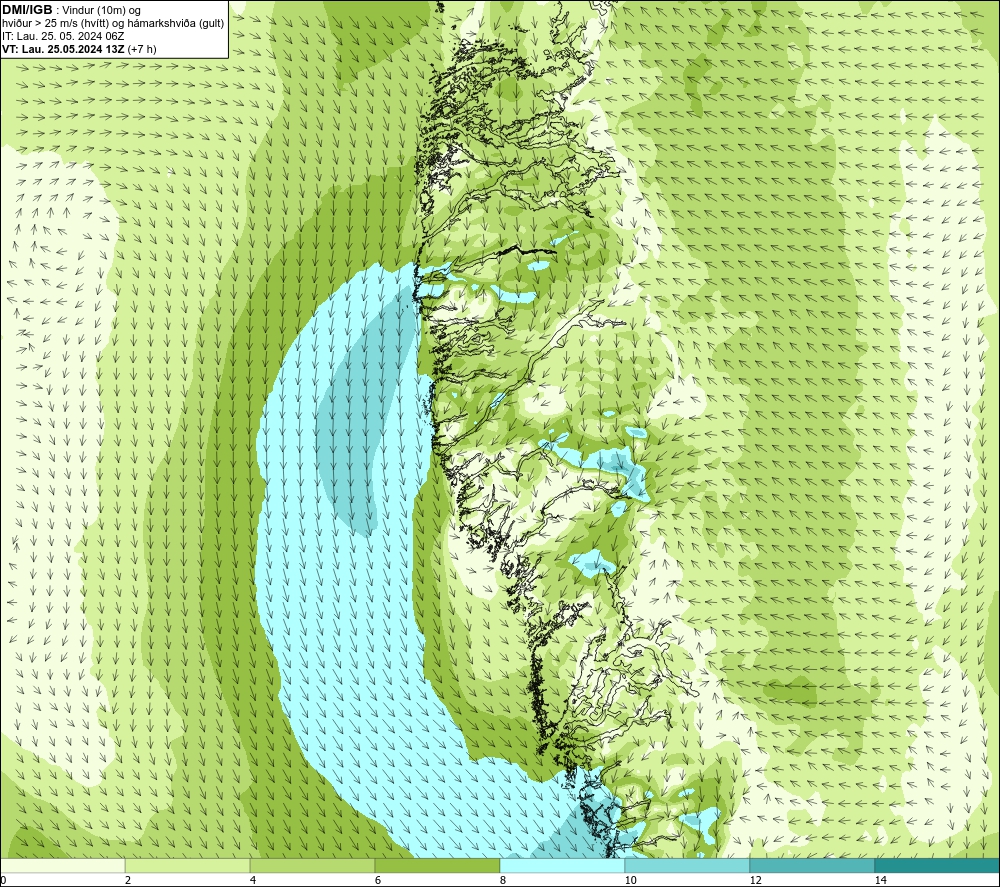This screenshot has height=887, width=1000.
Task: Click the "(+7 h)" forecast offset text
Action: coord(142,49)
